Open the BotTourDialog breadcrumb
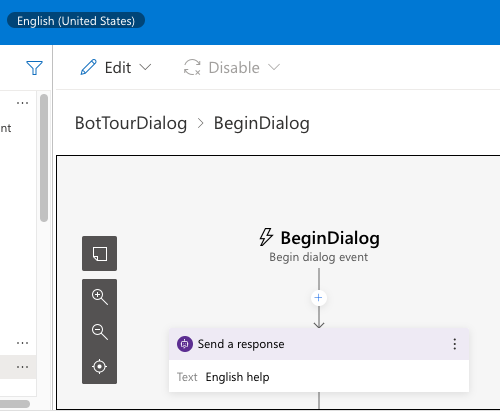The height and width of the screenshot is (411, 500). (131, 123)
